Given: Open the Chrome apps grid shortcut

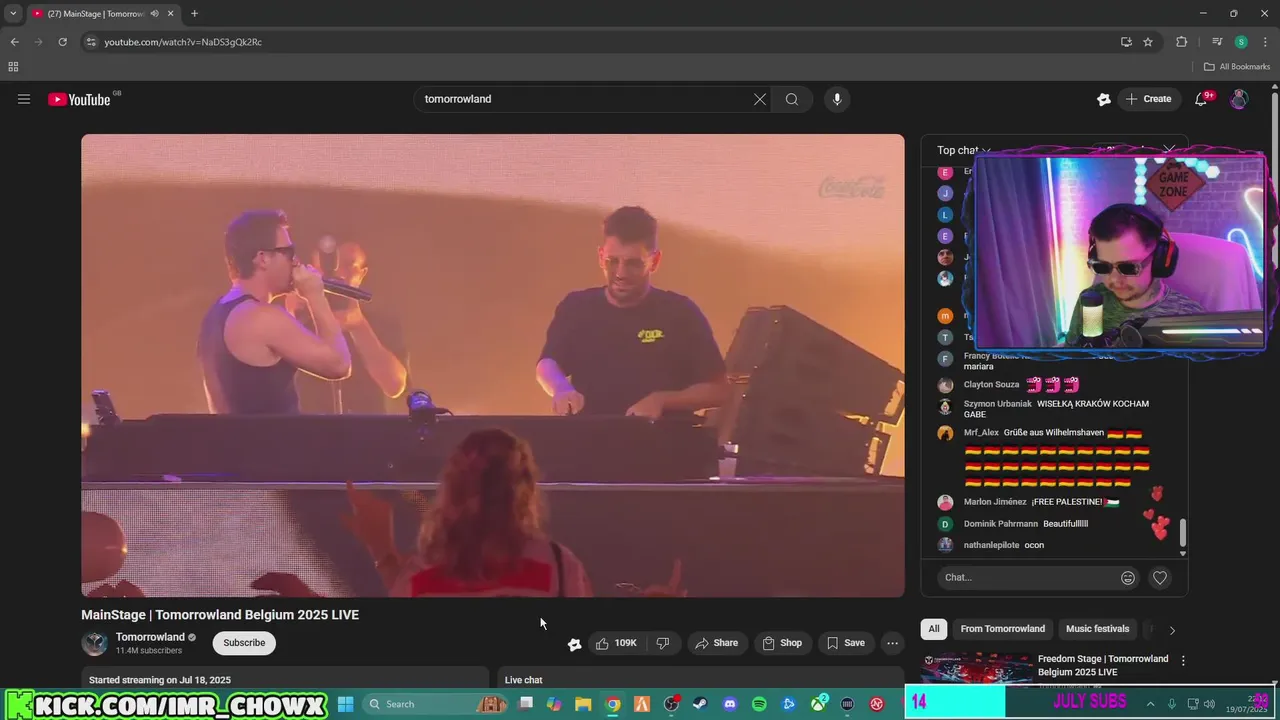Looking at the screenshot, I should [13, 67].
